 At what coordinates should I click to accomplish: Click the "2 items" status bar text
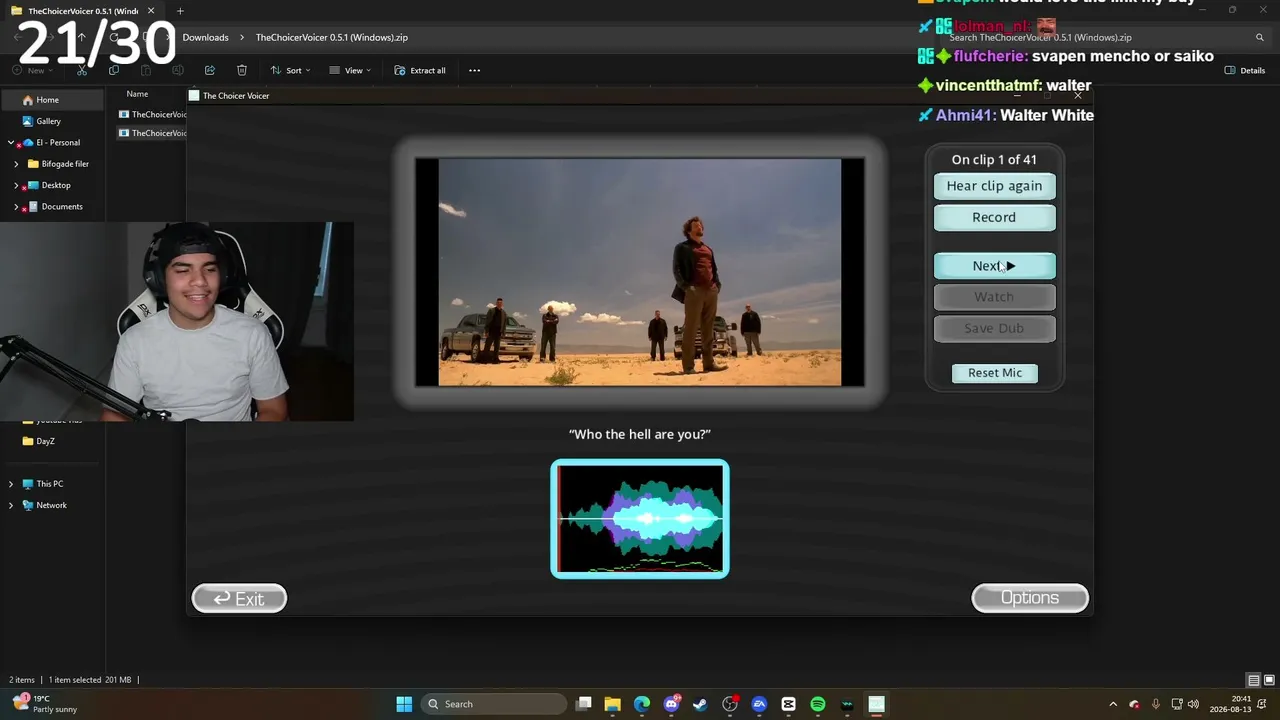coord(23,680)
